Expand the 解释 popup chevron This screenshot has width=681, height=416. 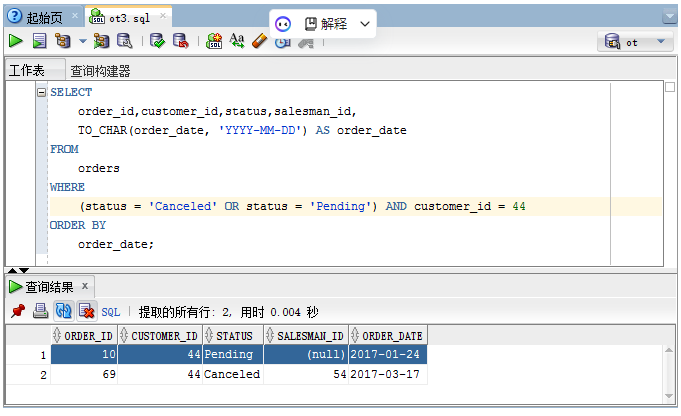pos(364,23)
